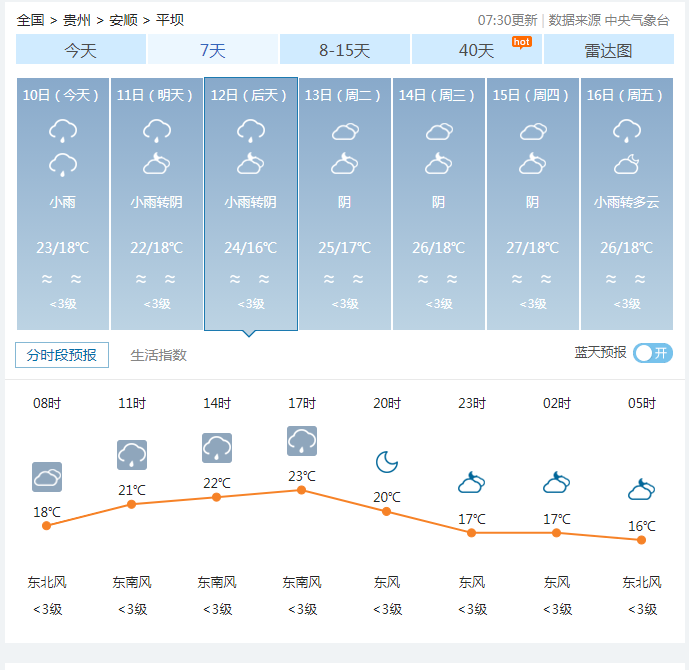The image size is (689, 670).
Task: Toggle the 蓝天预报 switch
Action: (653, 353)
